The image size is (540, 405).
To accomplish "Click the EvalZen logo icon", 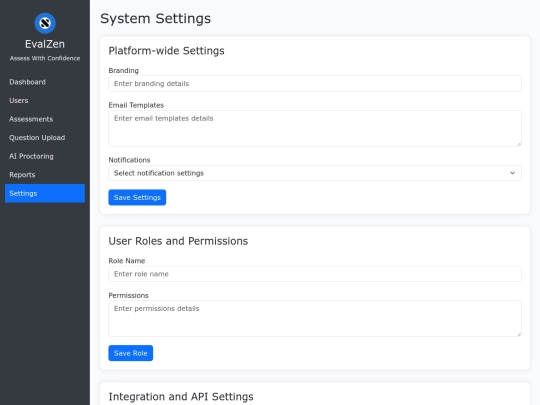I will pos(45,23).
